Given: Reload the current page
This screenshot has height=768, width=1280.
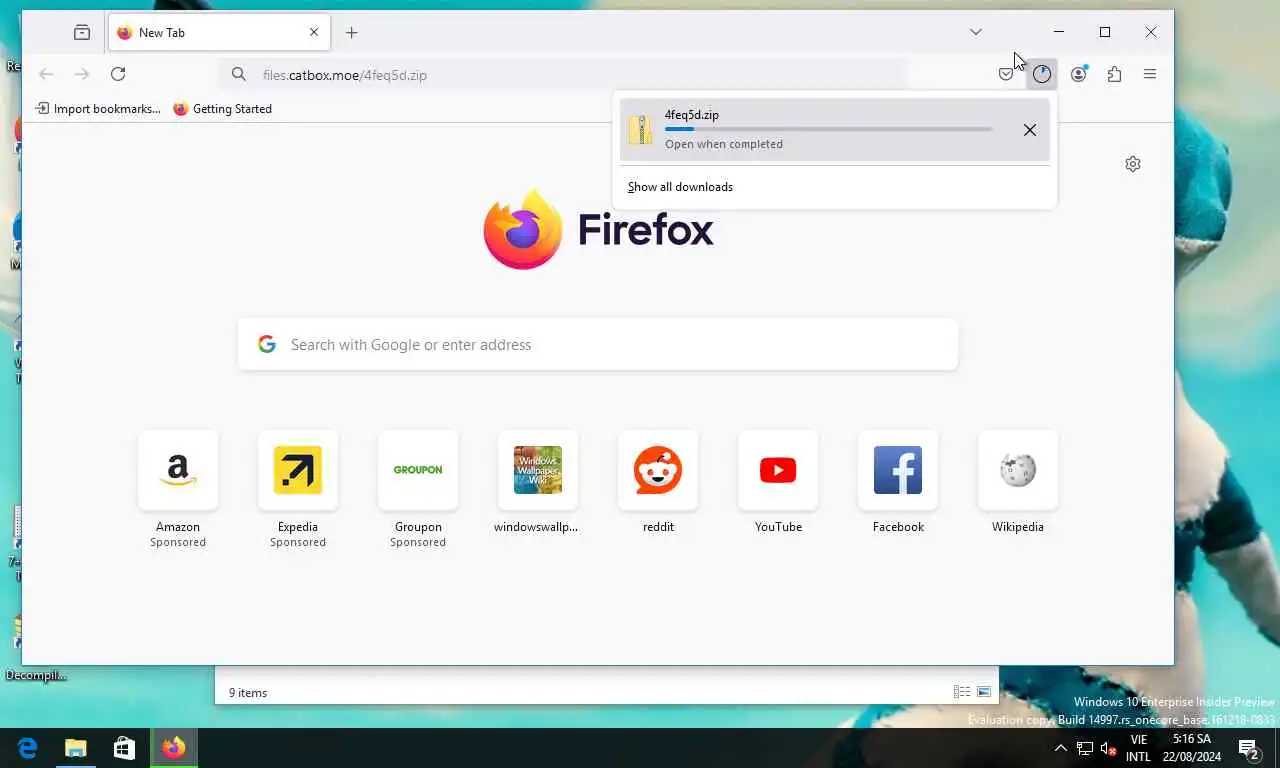Looking at the screenshot, I should tap(118, 74).
